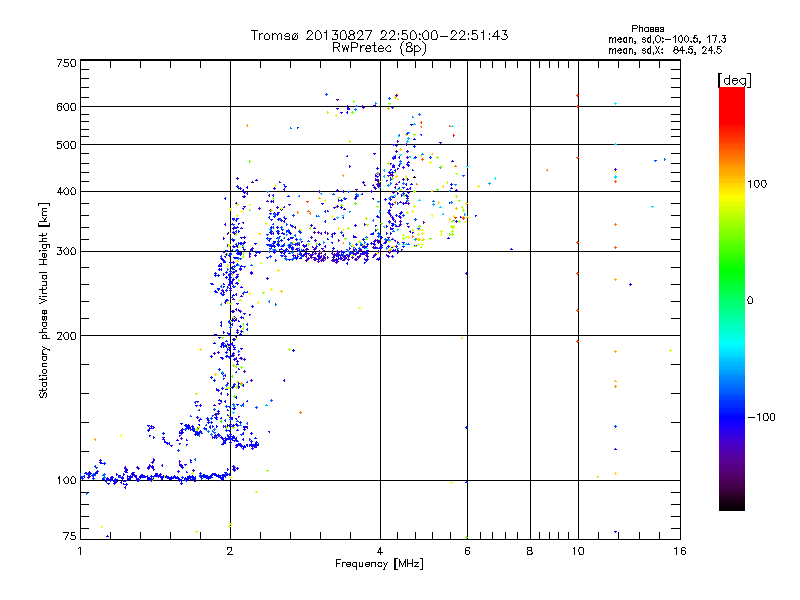Click the plot title 'Tromsø 20130827 22:50:00-22:51:43'
Screen dimensions: 800x600
coord(379,35)
